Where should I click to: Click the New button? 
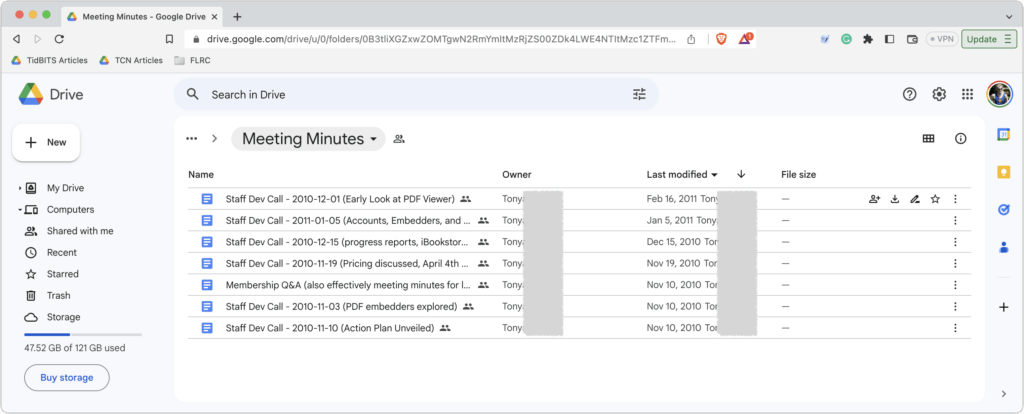click(x=46, y=142)
